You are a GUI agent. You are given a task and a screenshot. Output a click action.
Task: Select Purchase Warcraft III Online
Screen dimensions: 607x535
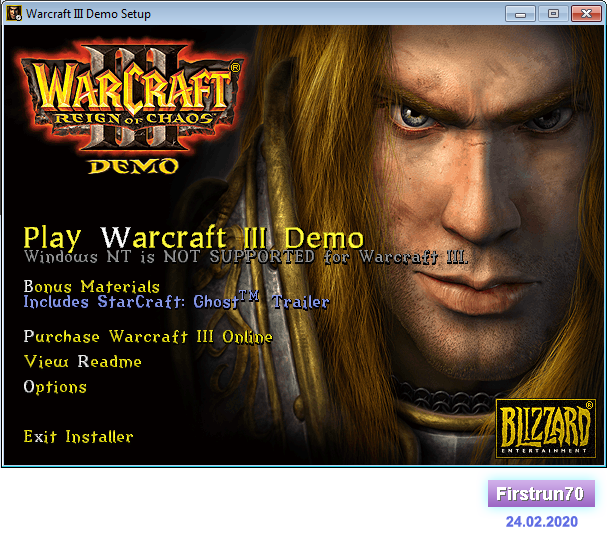148,337
